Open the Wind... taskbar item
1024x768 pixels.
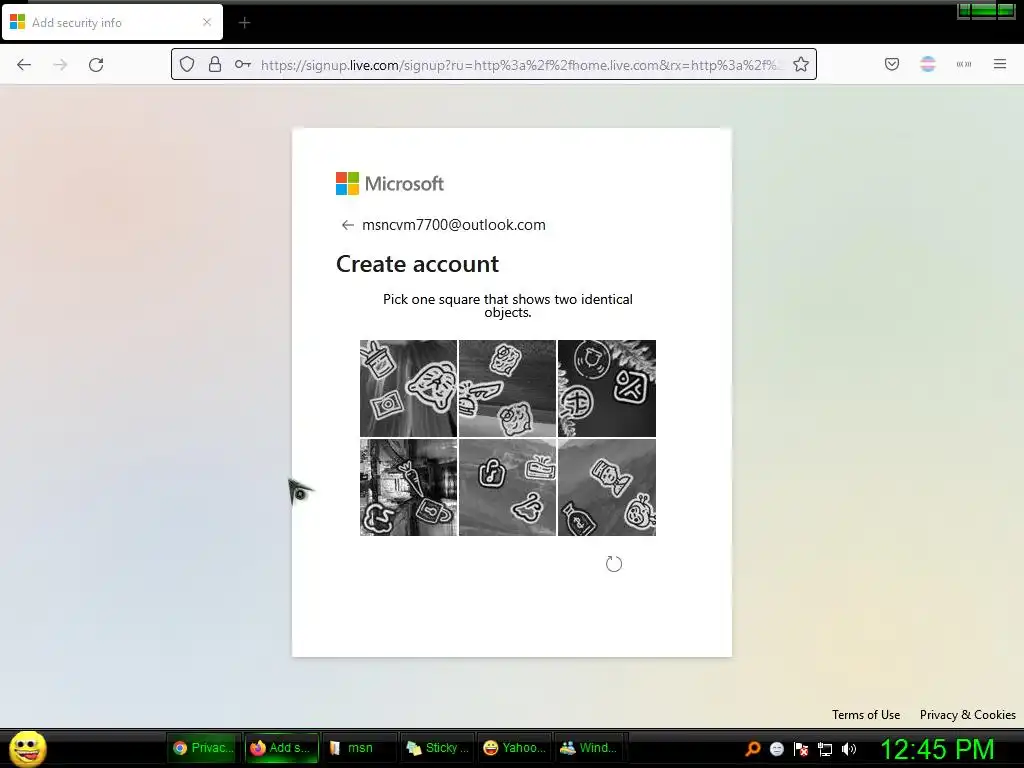591,748
